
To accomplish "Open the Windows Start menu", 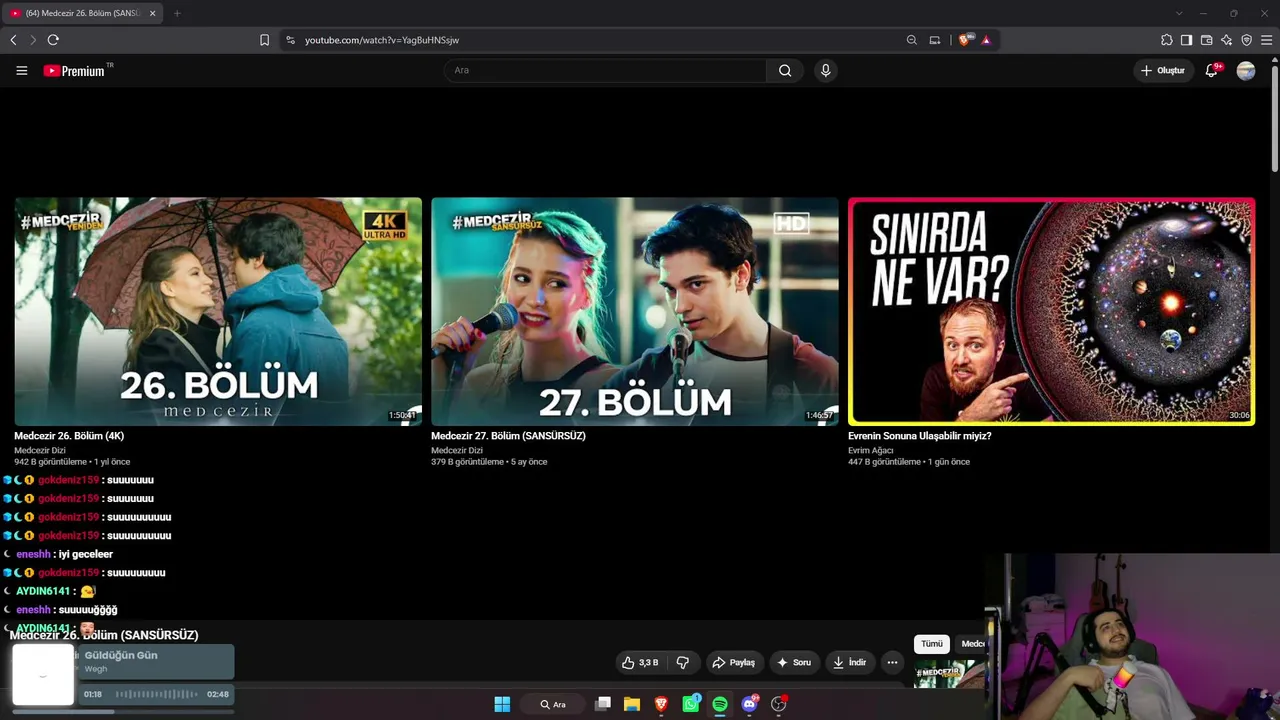I will (502, 704).
